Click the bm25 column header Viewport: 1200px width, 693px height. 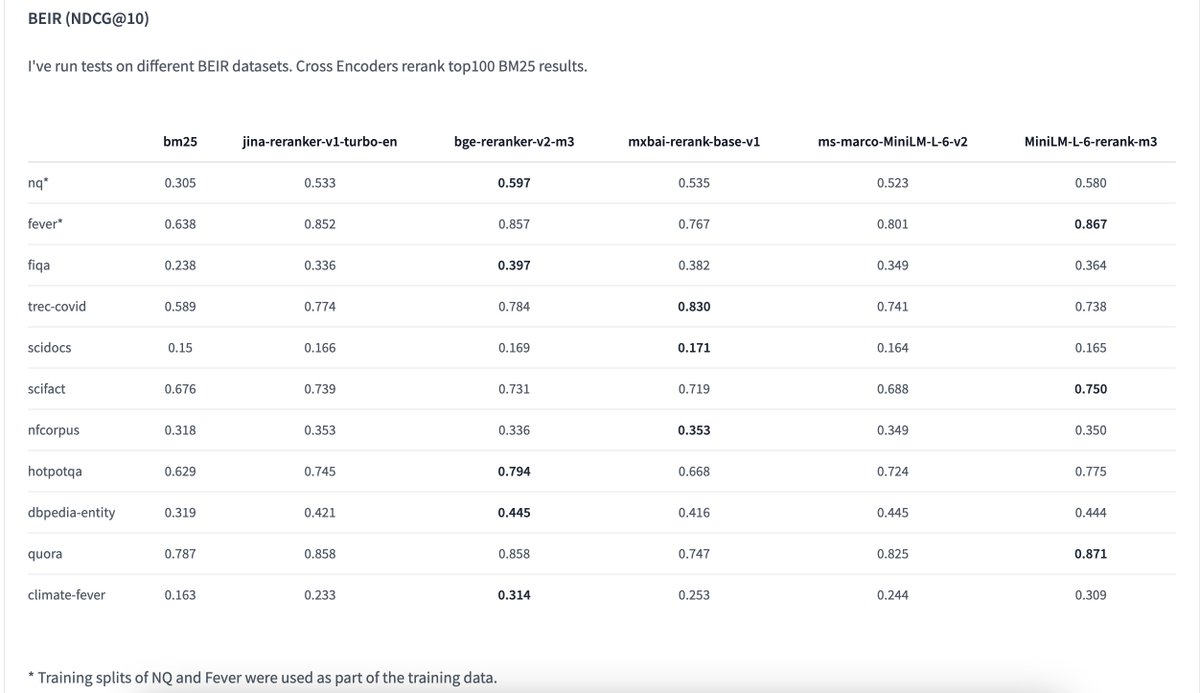click(180, 142)
